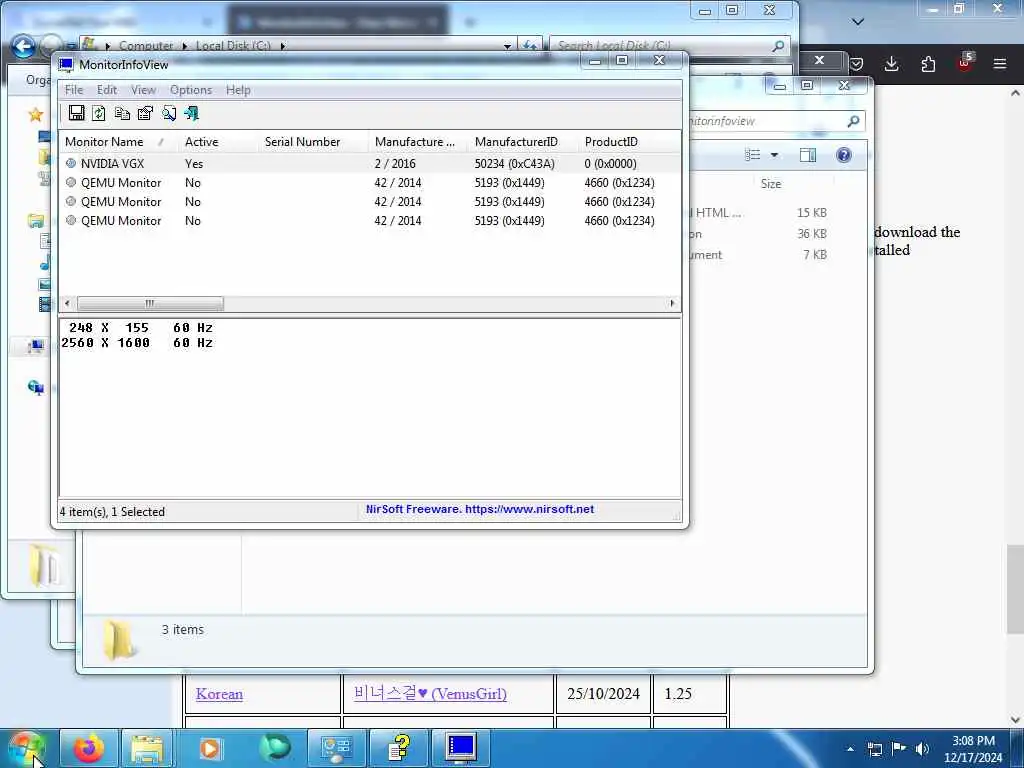Click the Copy Selected Items toolbar icon
This screenshot has width=1024, height=768.
pos(122,114)
